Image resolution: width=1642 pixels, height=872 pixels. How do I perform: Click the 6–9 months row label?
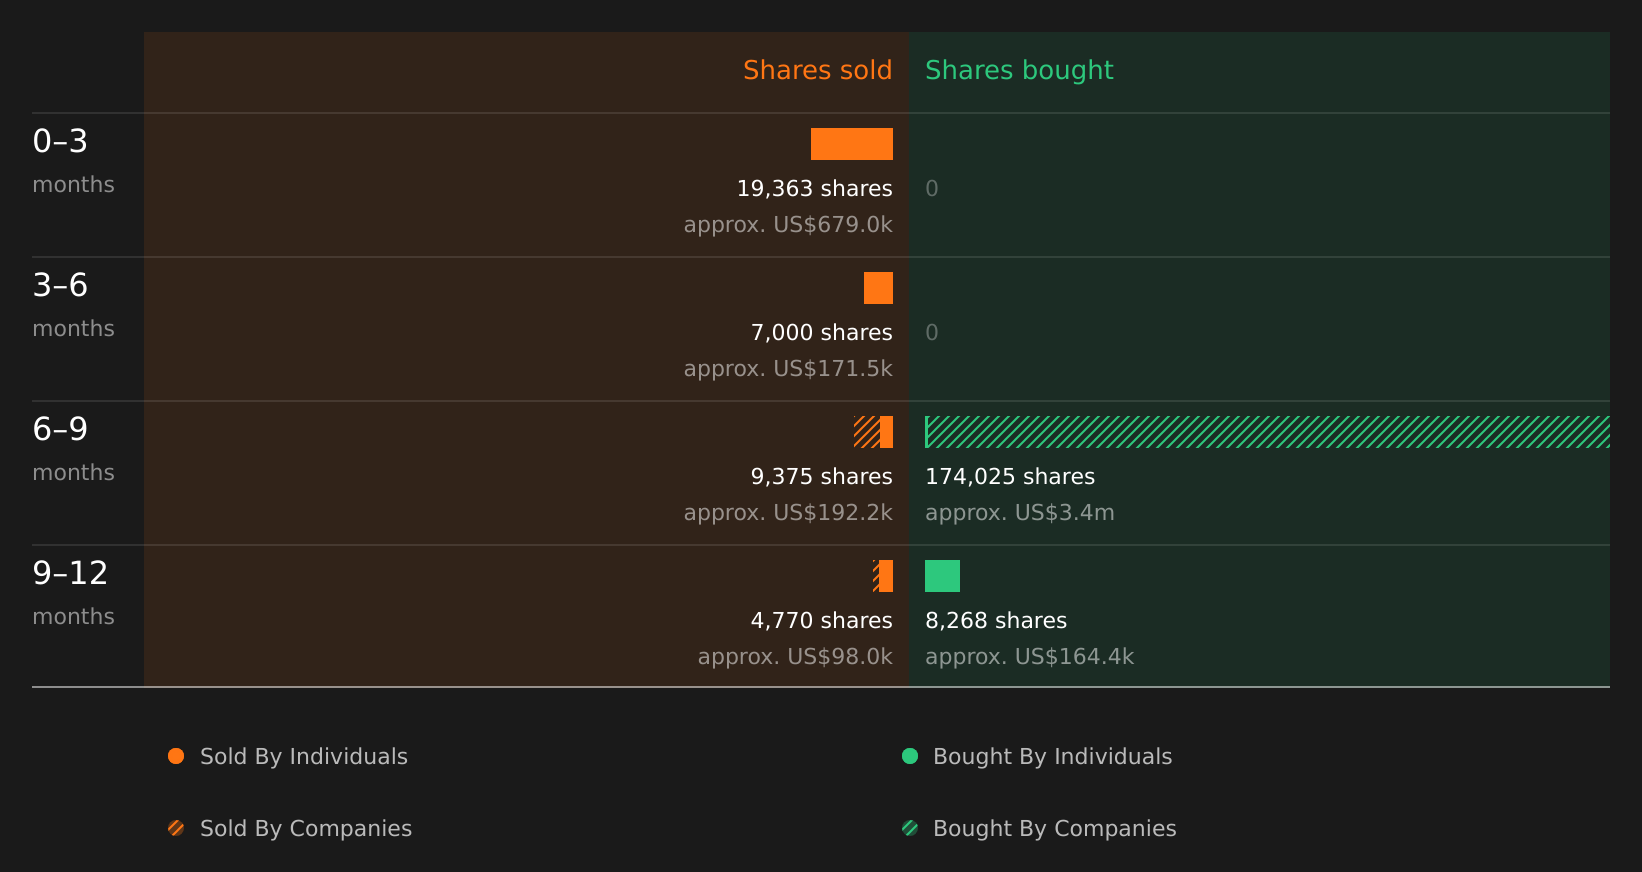pyautogui.click(x=73, y=449)
